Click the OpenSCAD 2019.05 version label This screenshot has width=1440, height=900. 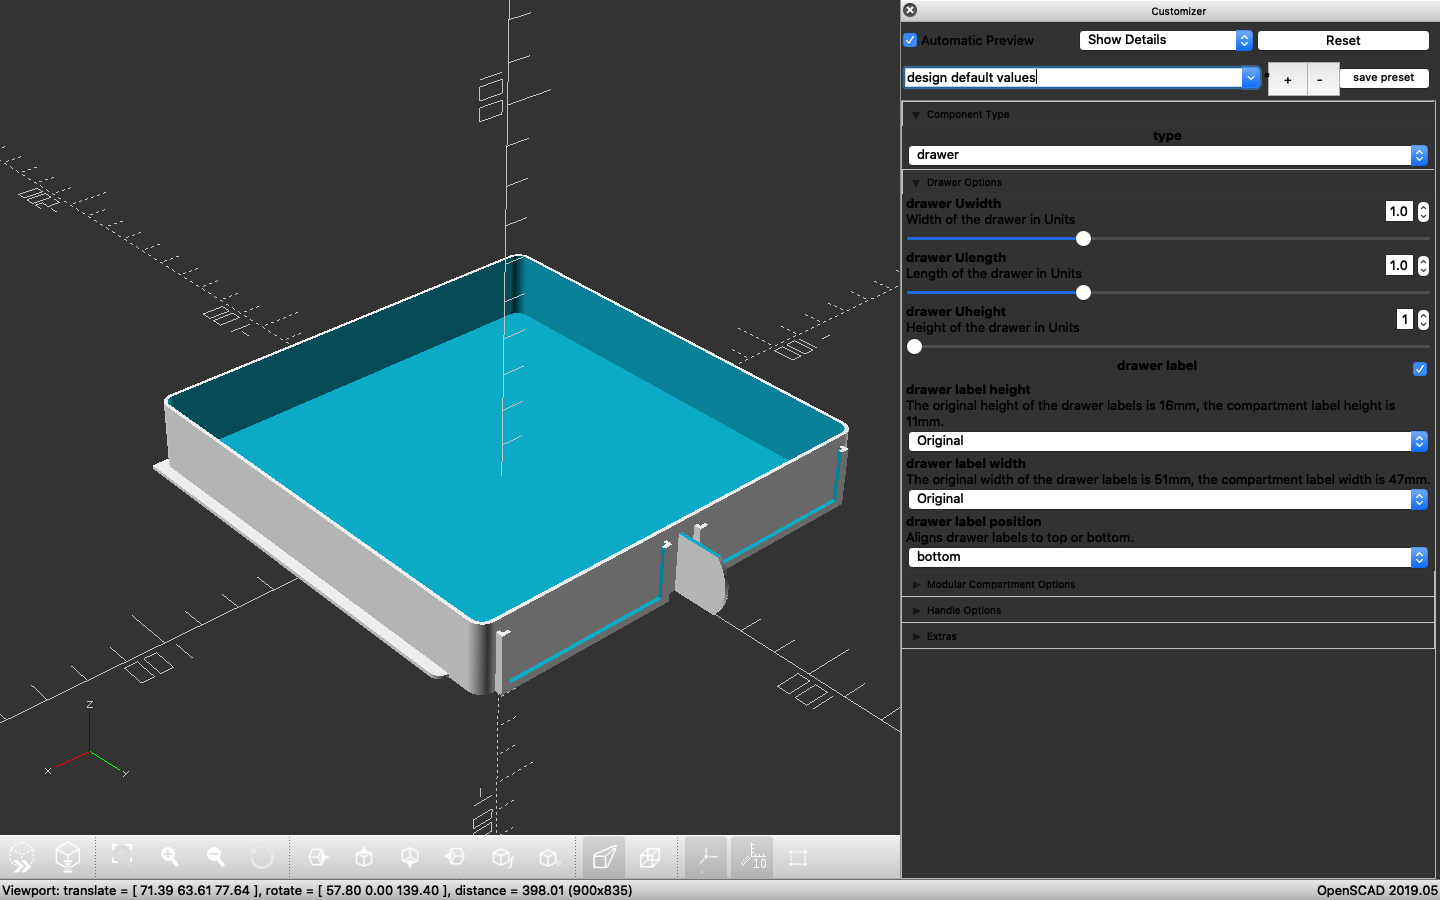(x=1377, y=890)
